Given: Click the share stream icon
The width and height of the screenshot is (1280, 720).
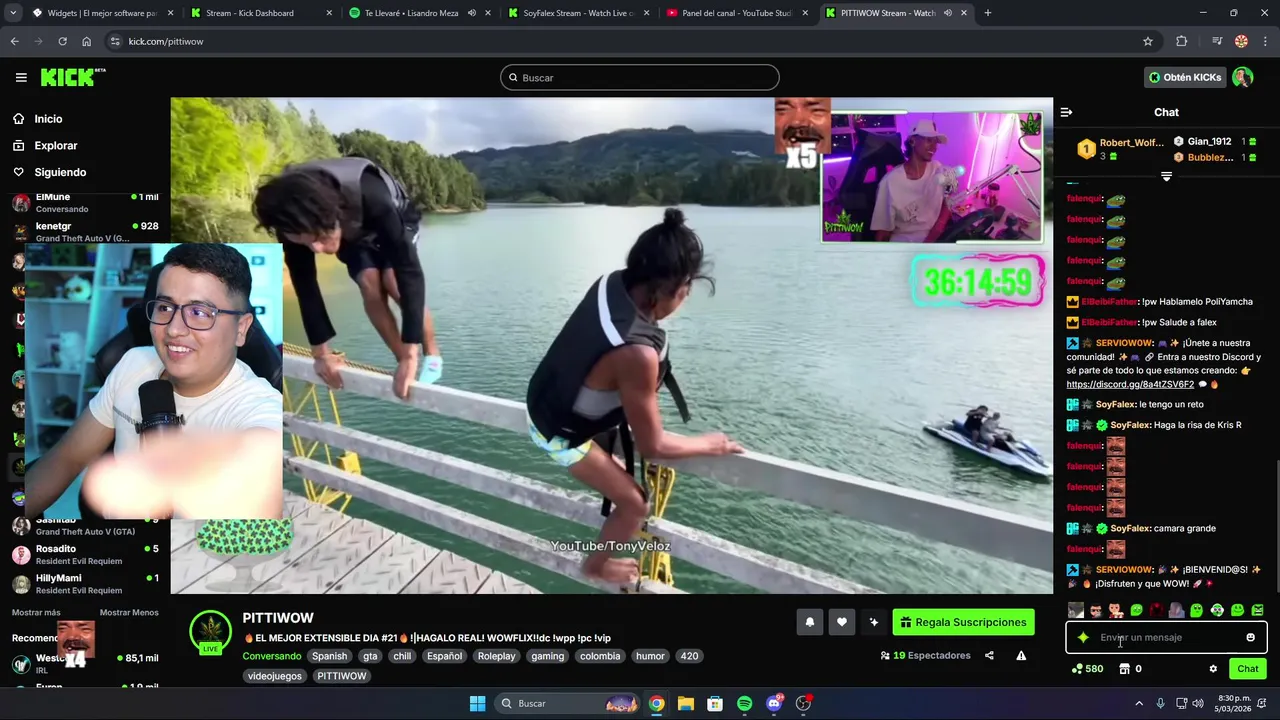Looking at the screenshot, I should click(989, 656).
